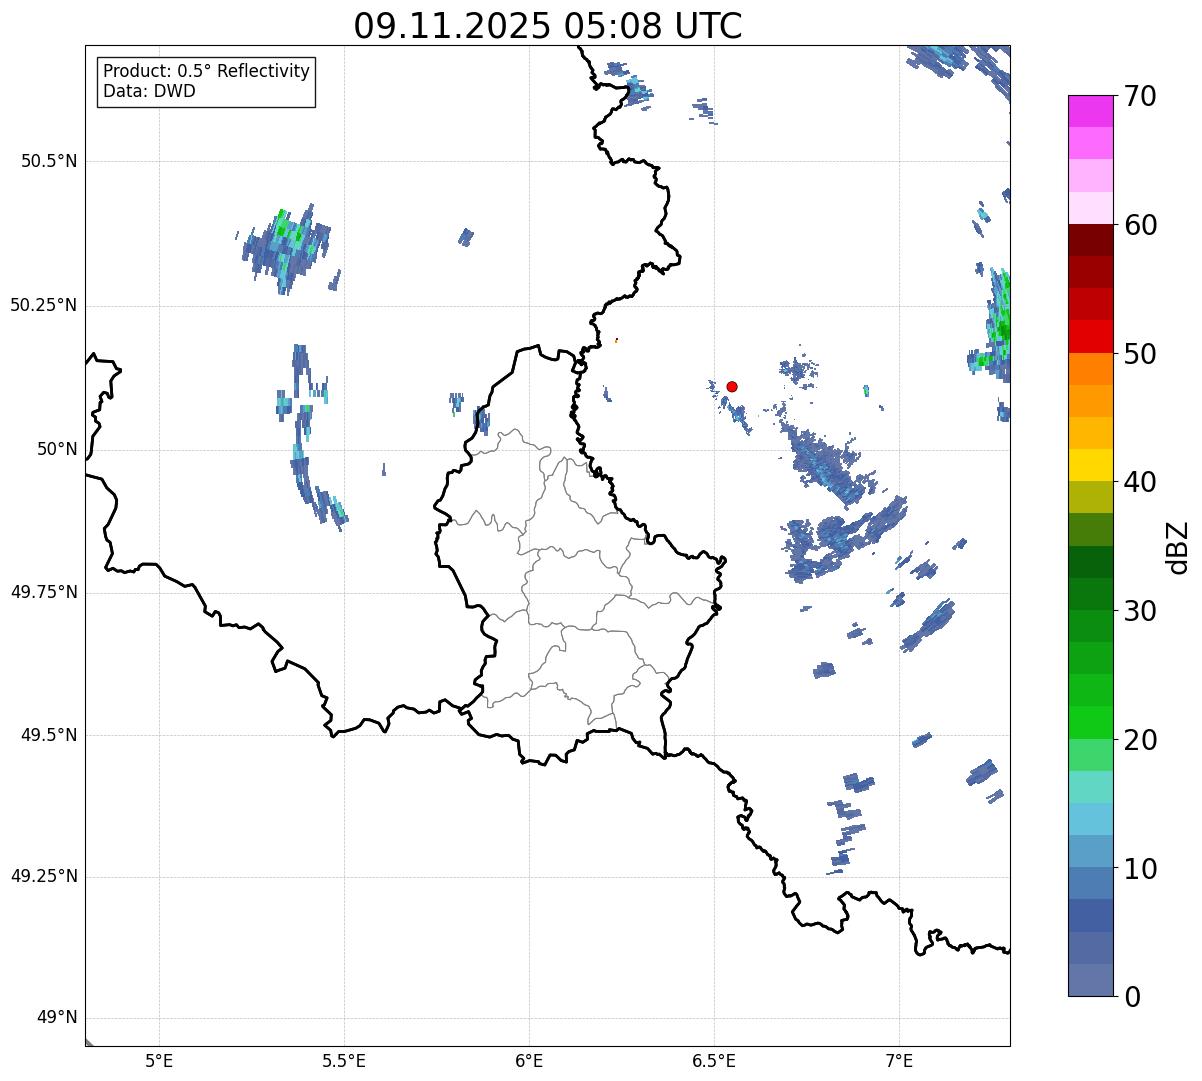Click the red station marker dot
This screenshot has width=1202, height=1081.
[732, 386]
